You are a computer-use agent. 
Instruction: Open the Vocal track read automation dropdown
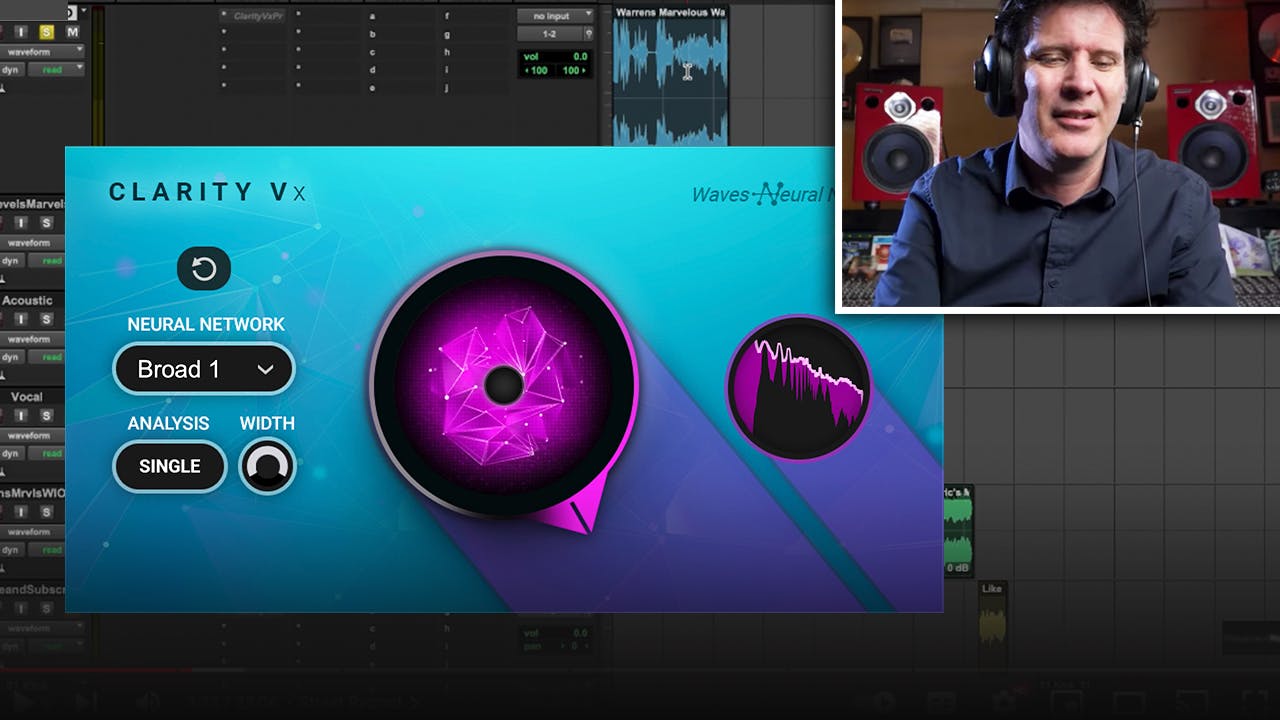pyautogui.click(x=47, y=454)
